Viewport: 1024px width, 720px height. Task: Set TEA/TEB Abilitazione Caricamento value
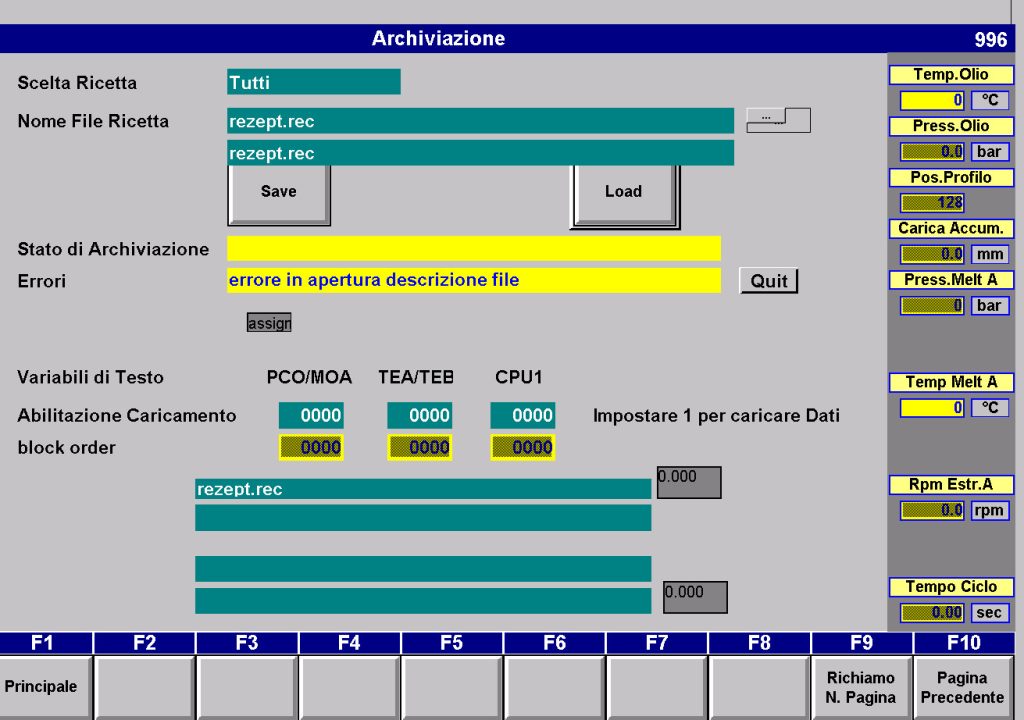(419, 416)
